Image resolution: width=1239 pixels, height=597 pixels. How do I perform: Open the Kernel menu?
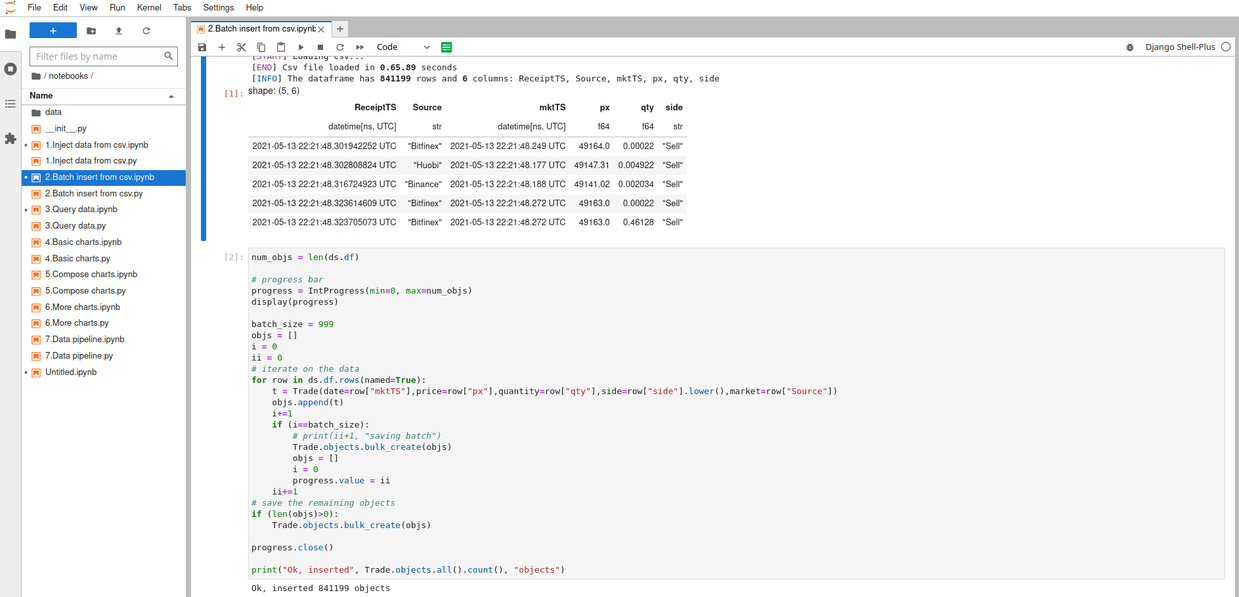click(149, 7)
